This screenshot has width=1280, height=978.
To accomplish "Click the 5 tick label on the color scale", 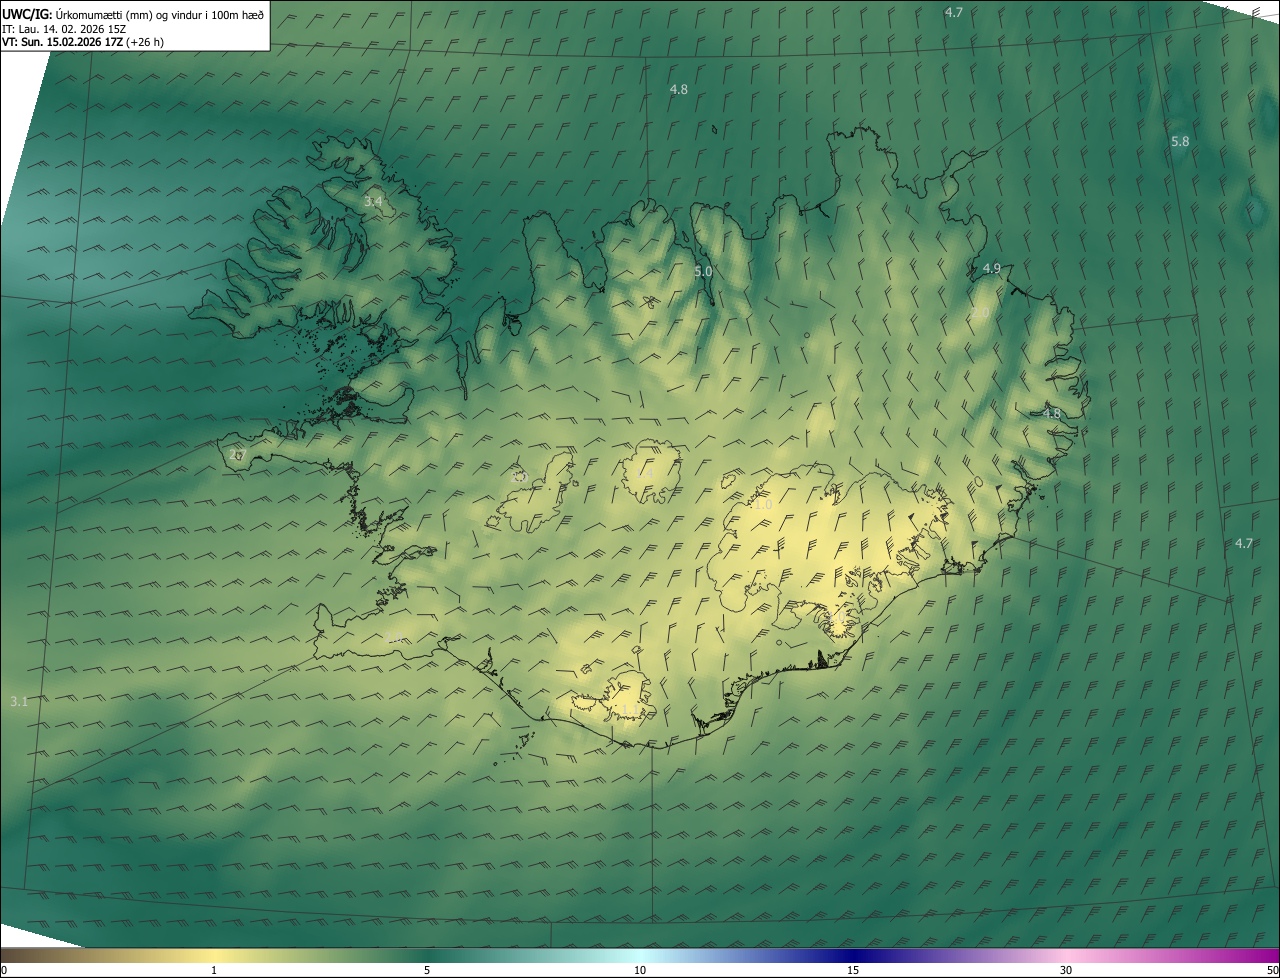I will coord(427,970).
